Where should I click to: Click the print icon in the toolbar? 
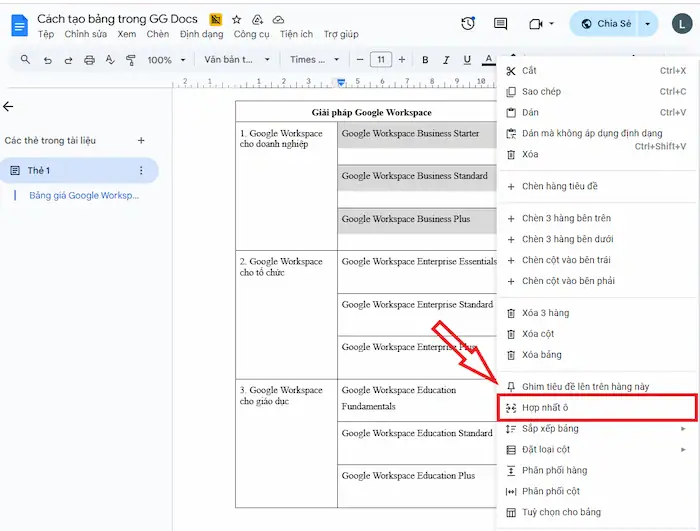90,60
